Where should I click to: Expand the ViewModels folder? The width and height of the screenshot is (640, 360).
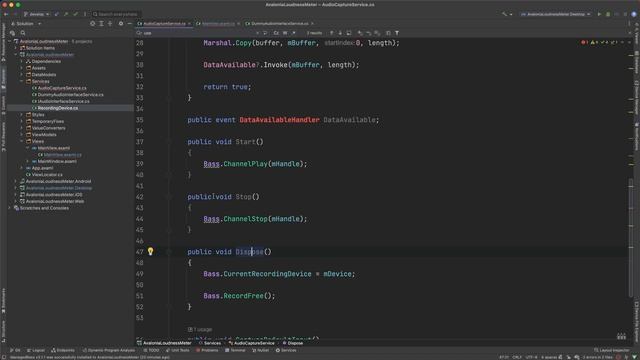click(22, 134)
